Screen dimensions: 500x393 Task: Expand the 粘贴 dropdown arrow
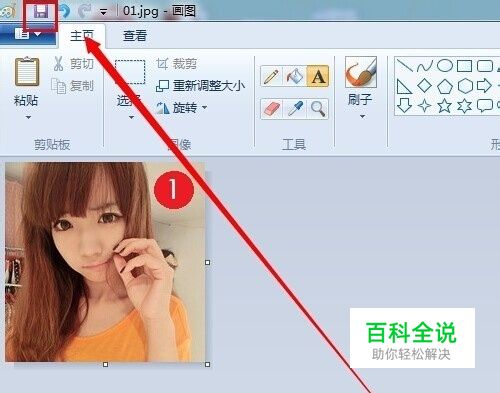(28, 117)
